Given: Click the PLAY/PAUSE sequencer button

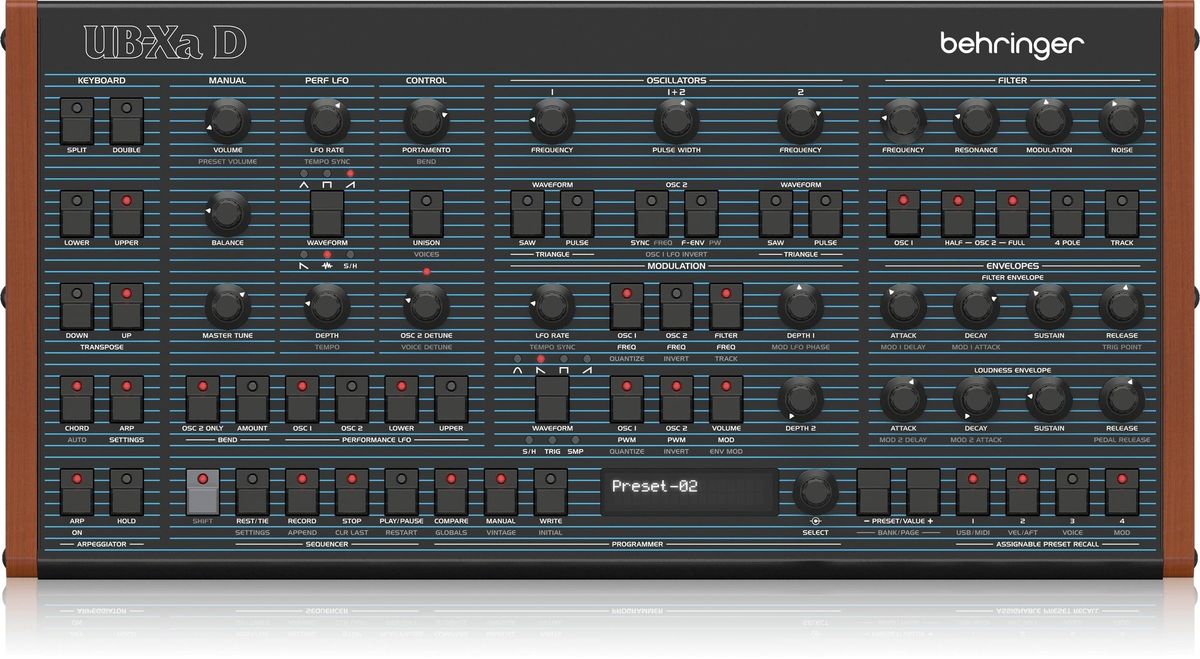Looking at the screenshot, I should coord(402,491).
